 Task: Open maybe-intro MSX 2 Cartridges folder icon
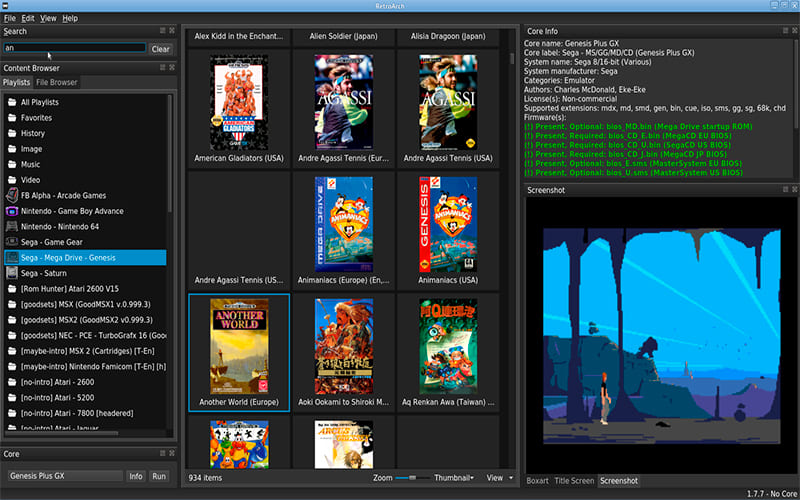(x=12, y=351)
